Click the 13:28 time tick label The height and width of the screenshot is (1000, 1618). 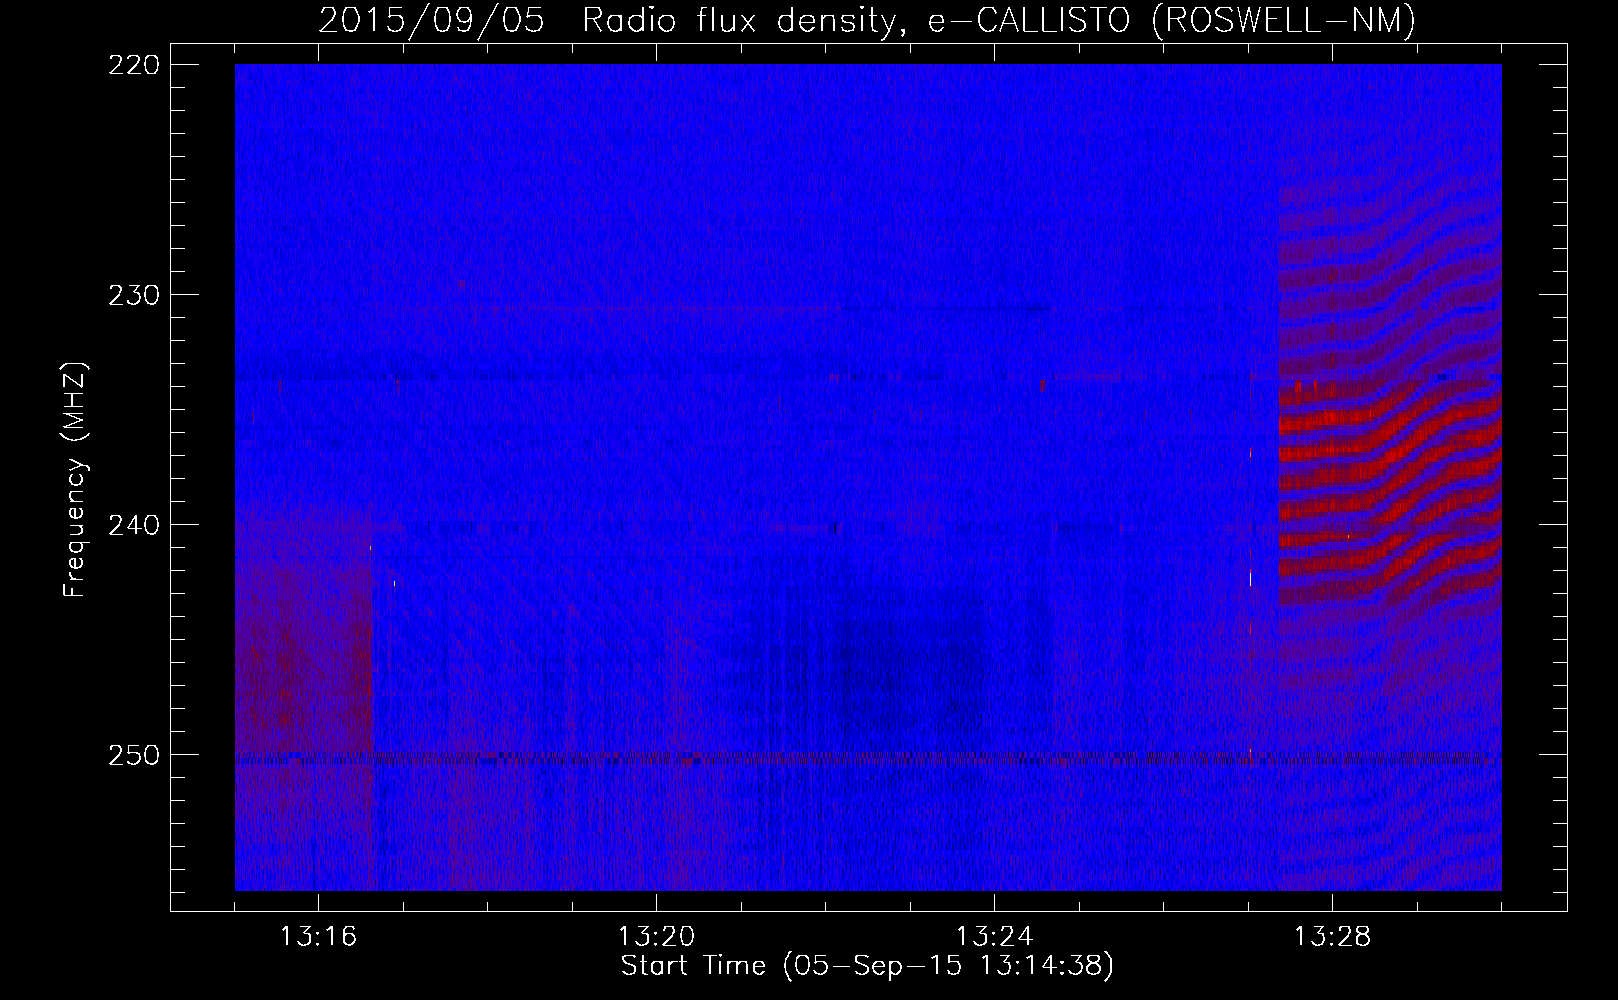click(x=1332, y=937)
